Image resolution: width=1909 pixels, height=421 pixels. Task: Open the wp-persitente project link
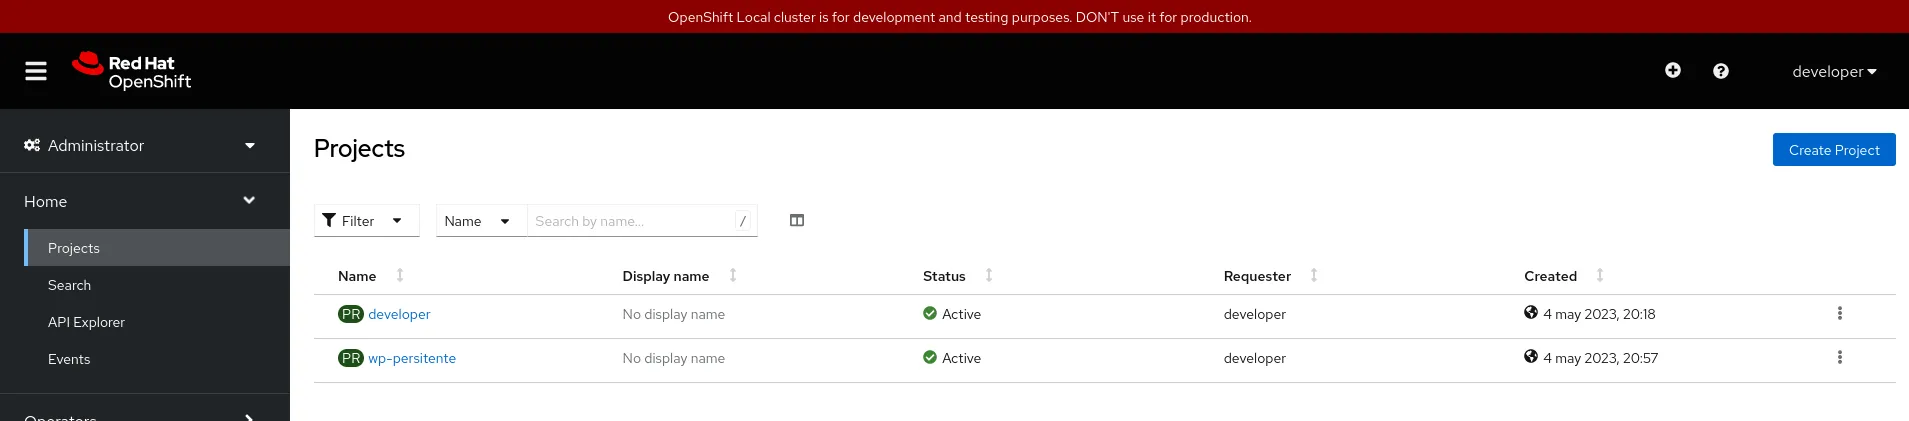point(412,358)
